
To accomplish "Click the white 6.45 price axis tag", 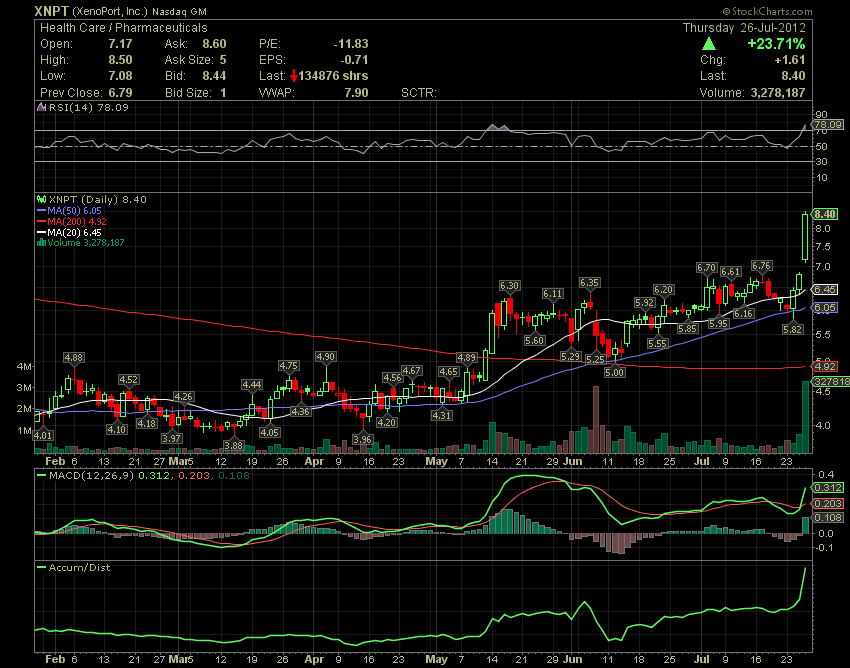I will click(x=825, y=290).
